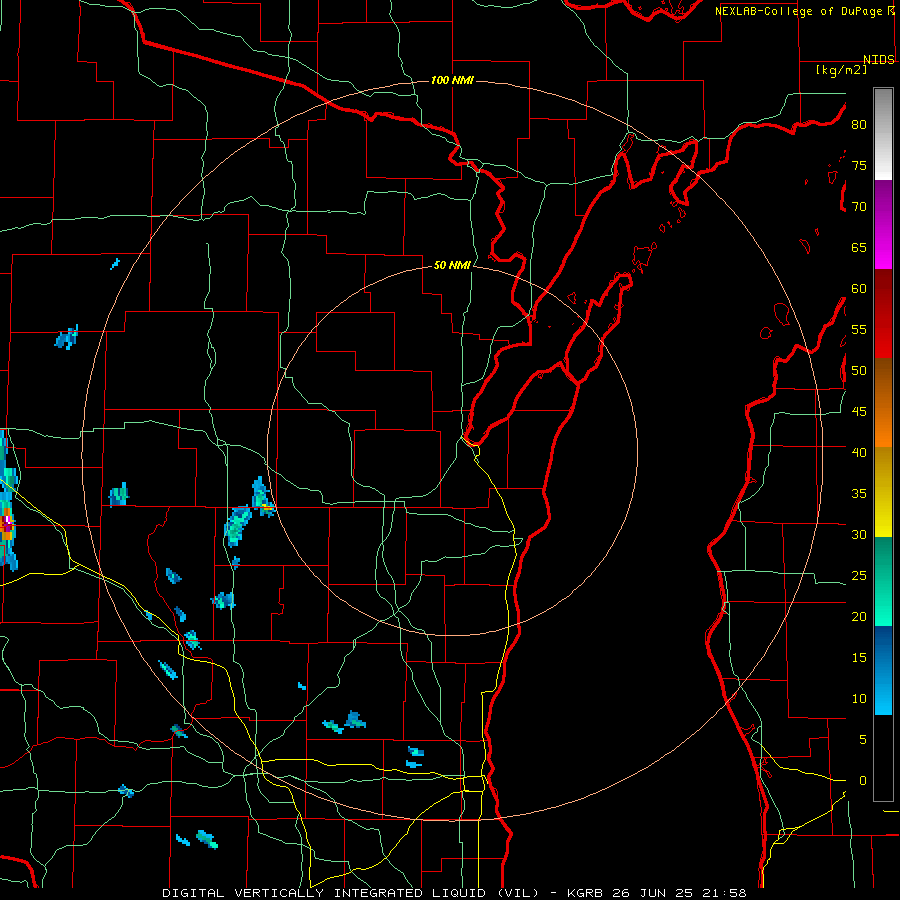Click the legend value 30
The width and height of the screenshot is (900, 900).
859,535
